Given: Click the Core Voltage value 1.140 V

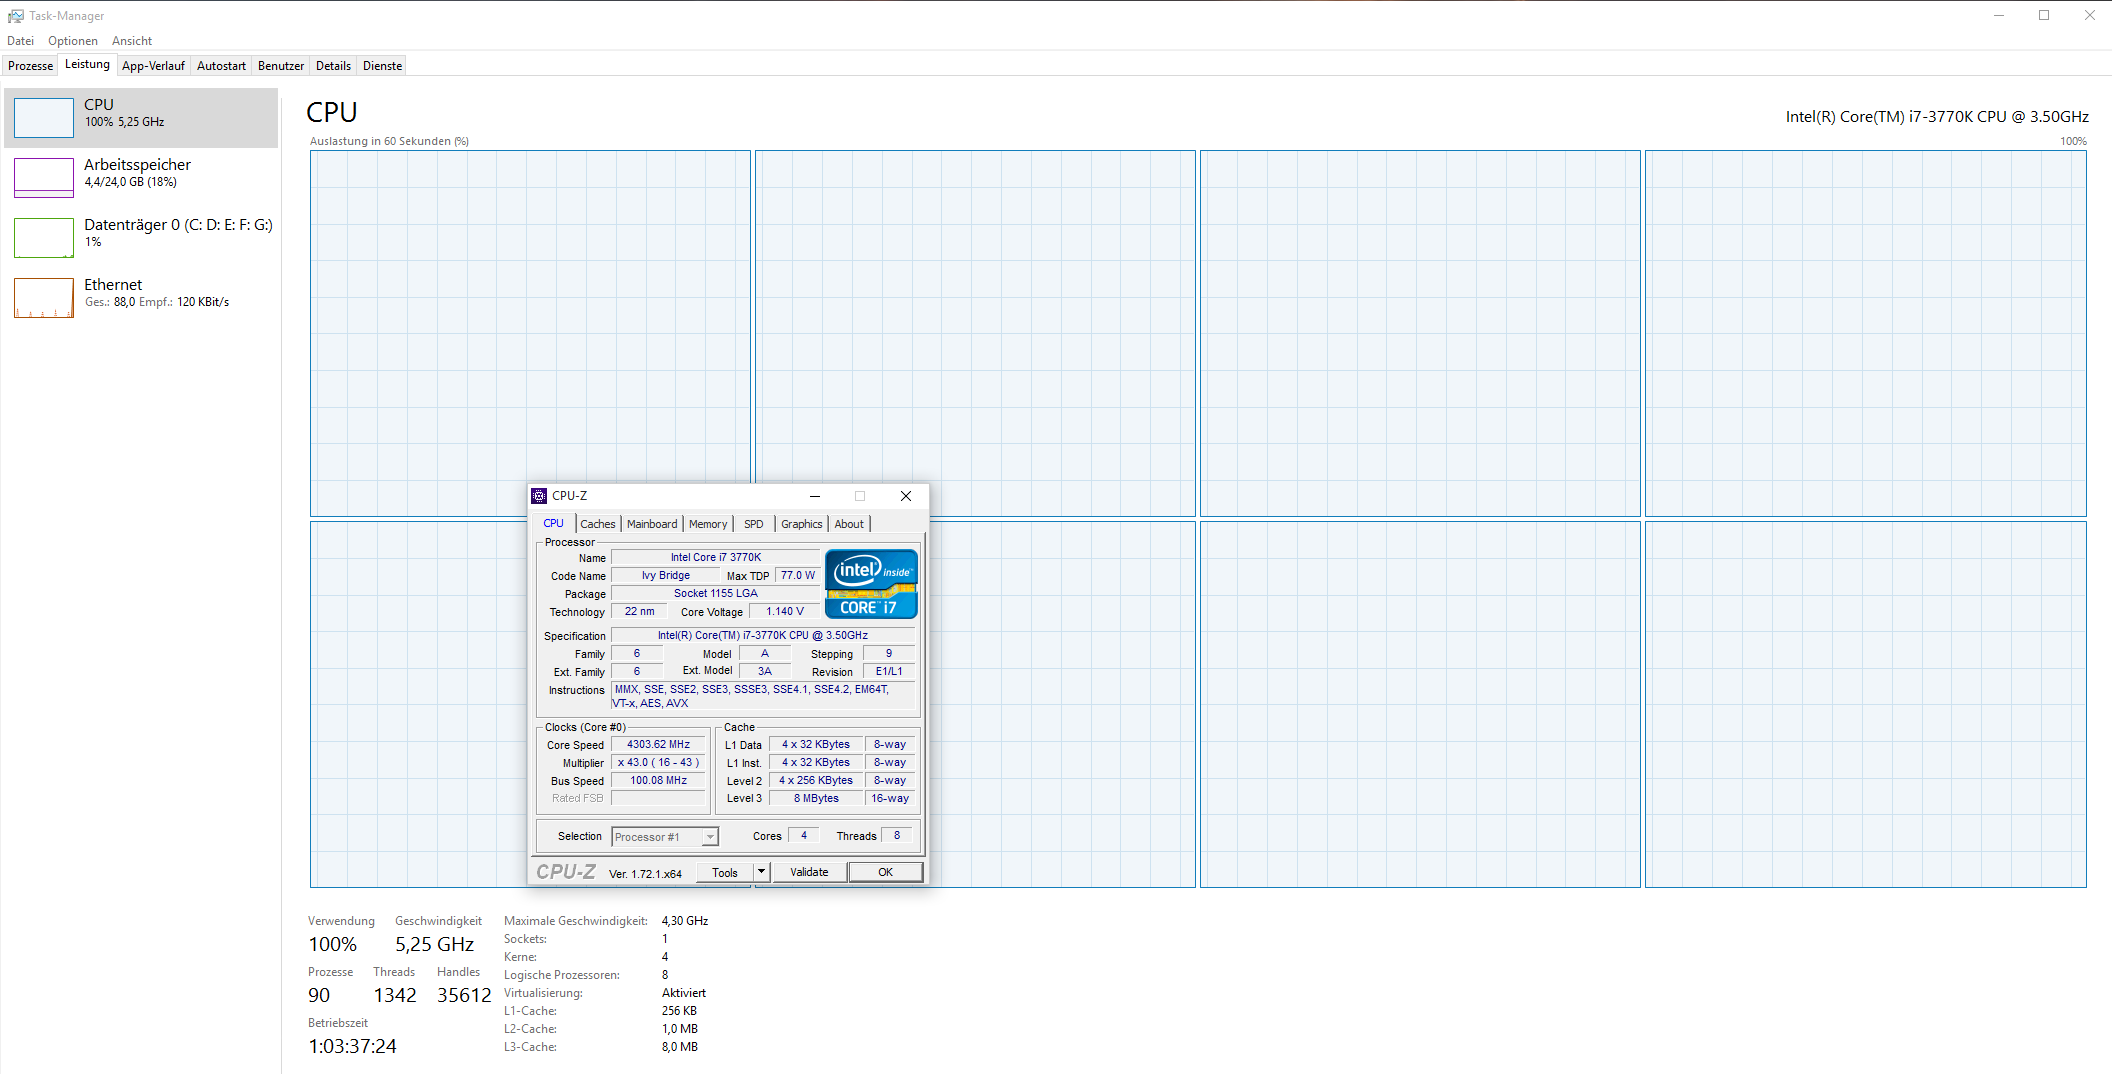Looking at the screenshot, I should [x=785, y=612].
